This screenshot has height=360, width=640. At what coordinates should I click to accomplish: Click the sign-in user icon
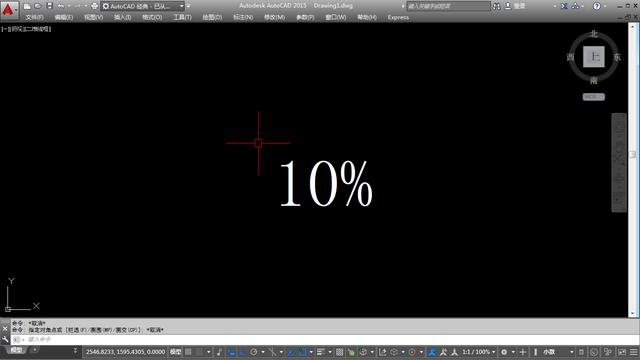pos(508,6)
